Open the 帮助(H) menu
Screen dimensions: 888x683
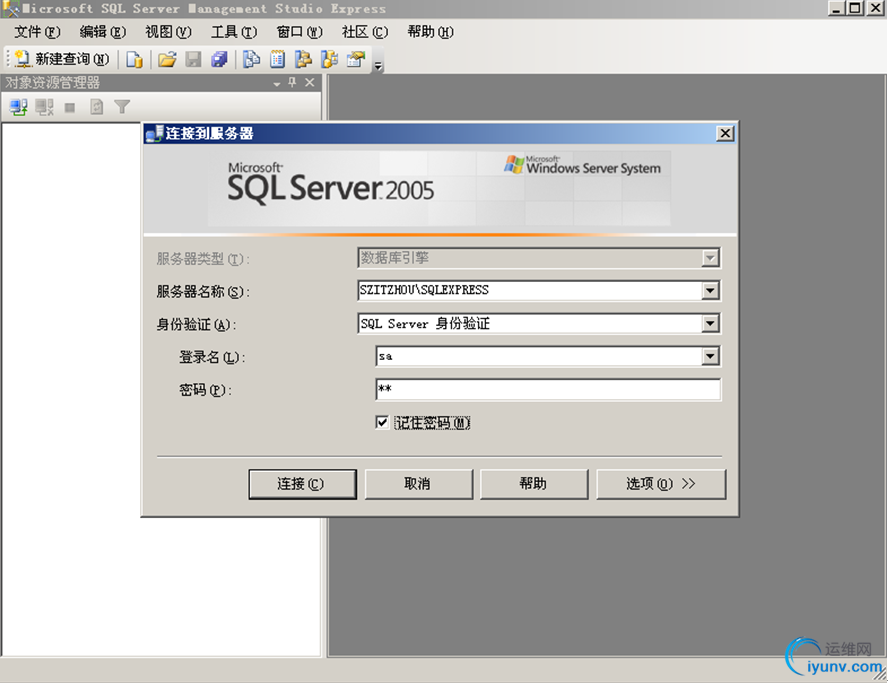pyautogui.click(x=430, y=32)
